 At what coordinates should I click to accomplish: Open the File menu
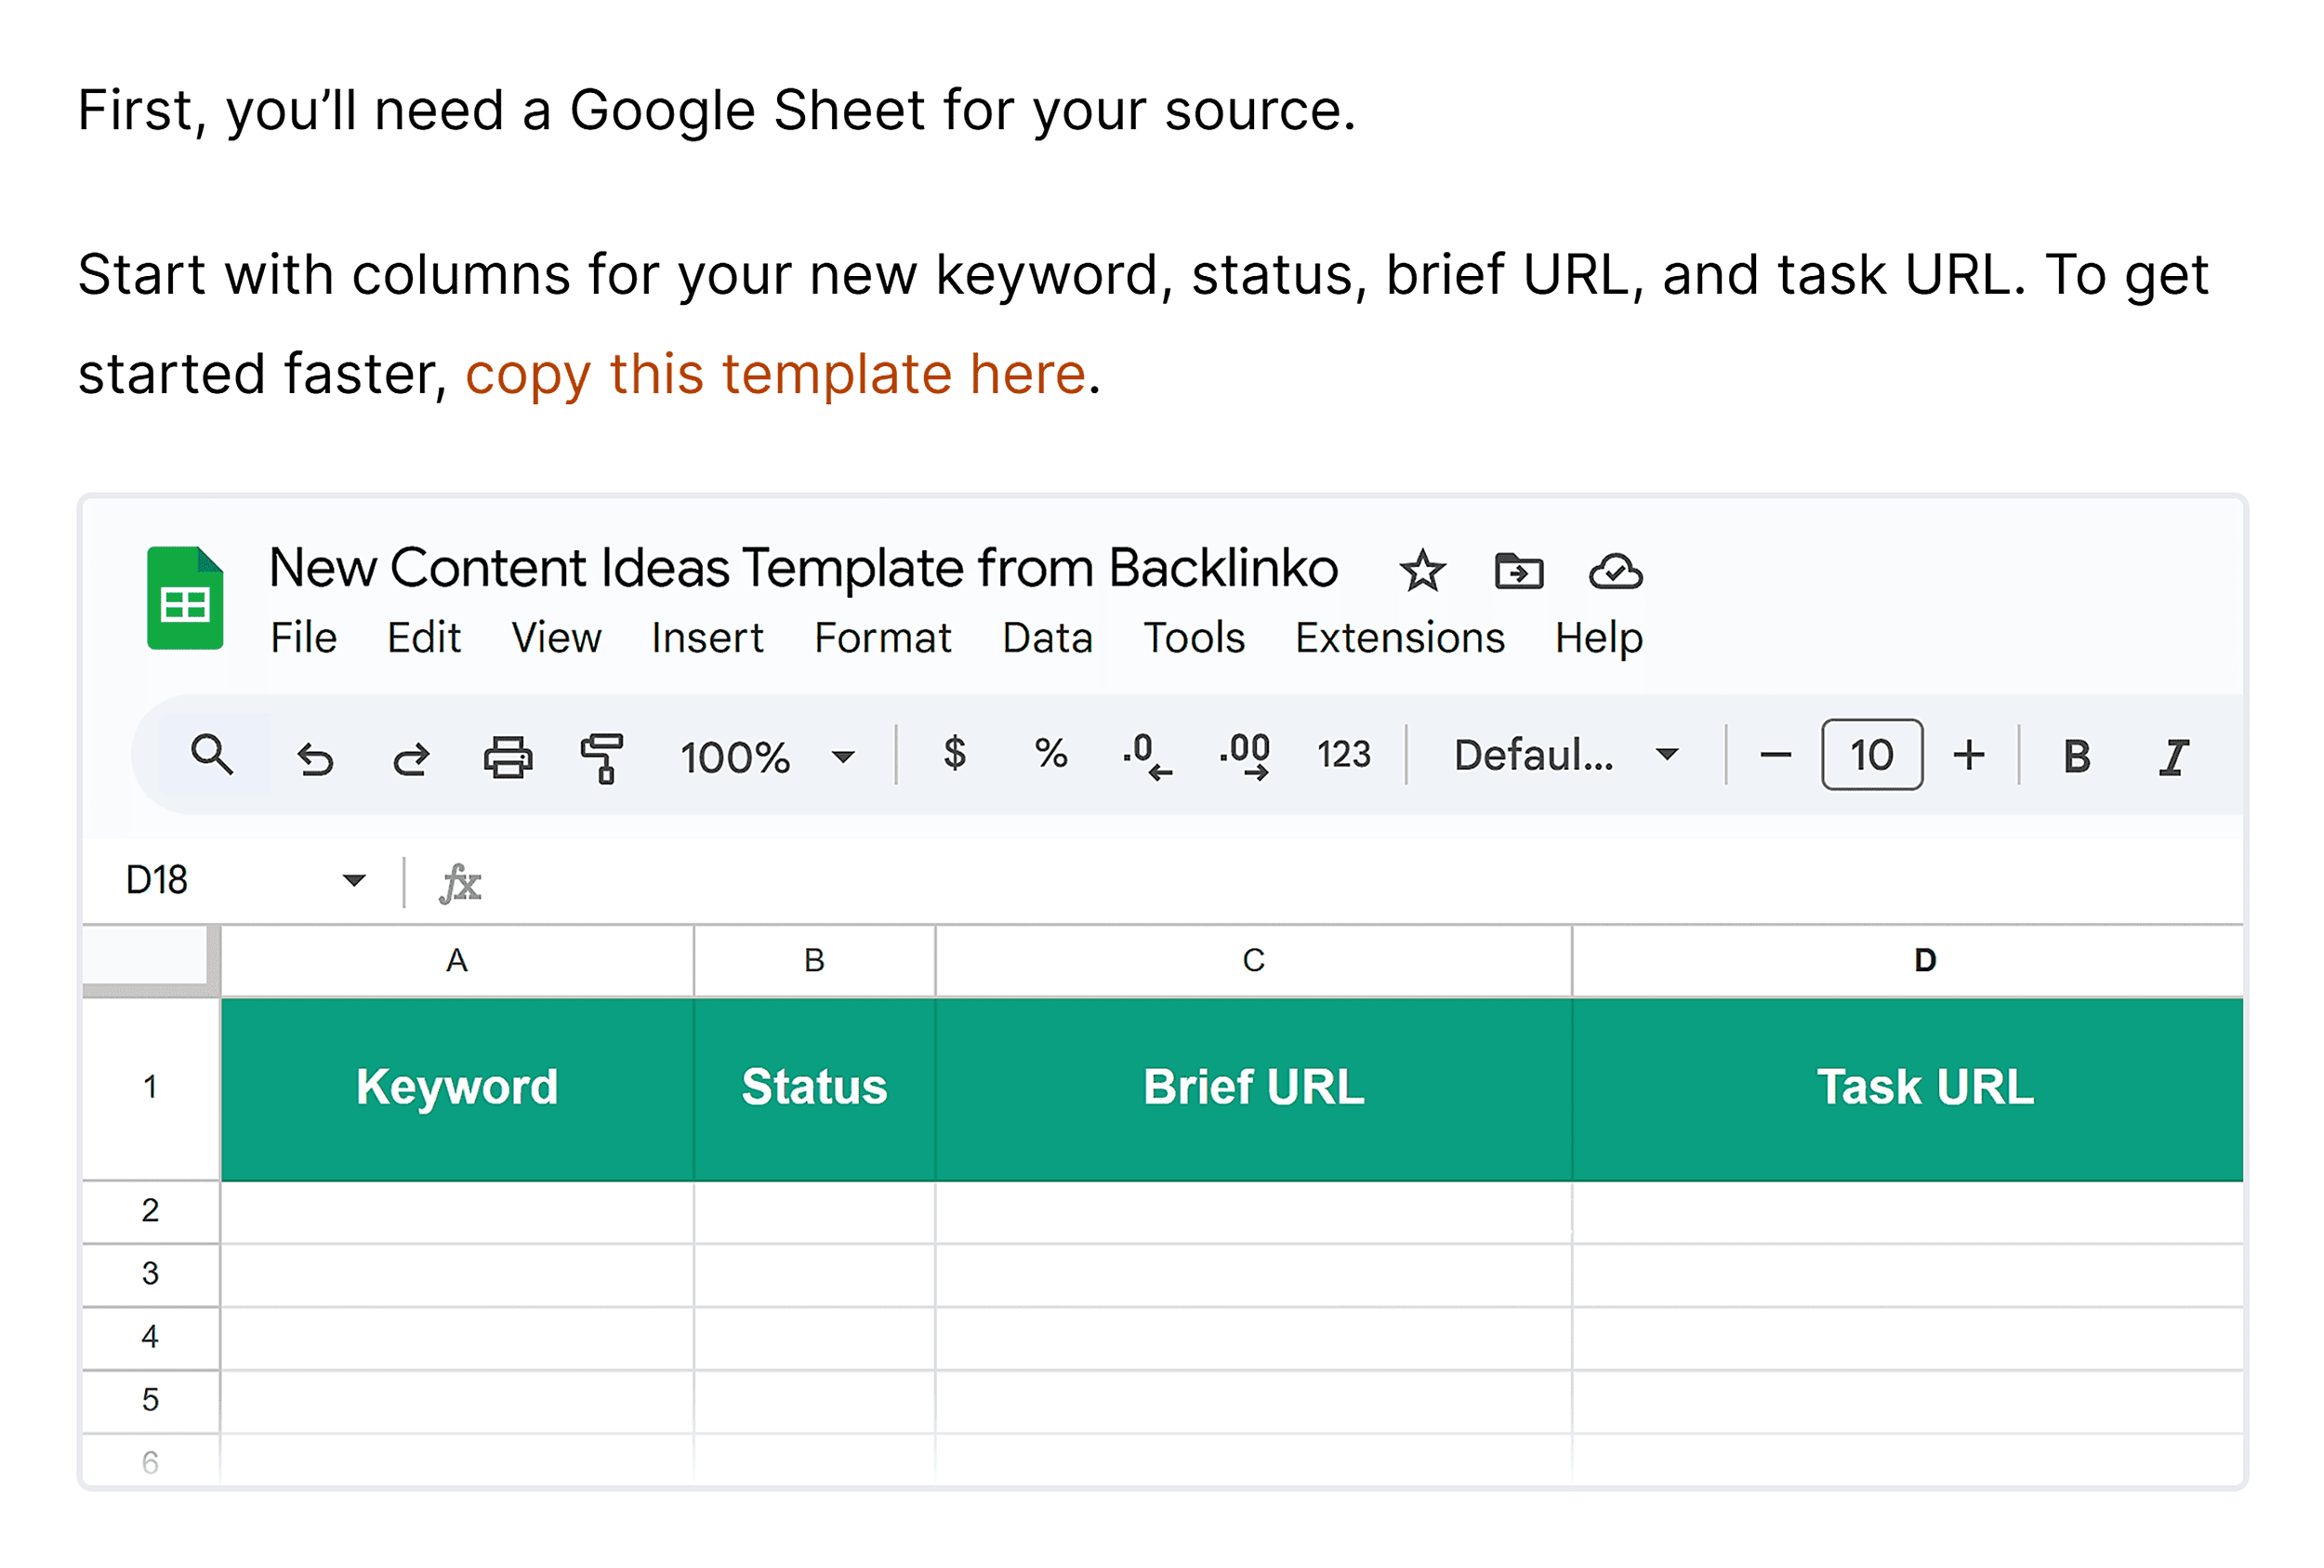click(x=303, y=638)
